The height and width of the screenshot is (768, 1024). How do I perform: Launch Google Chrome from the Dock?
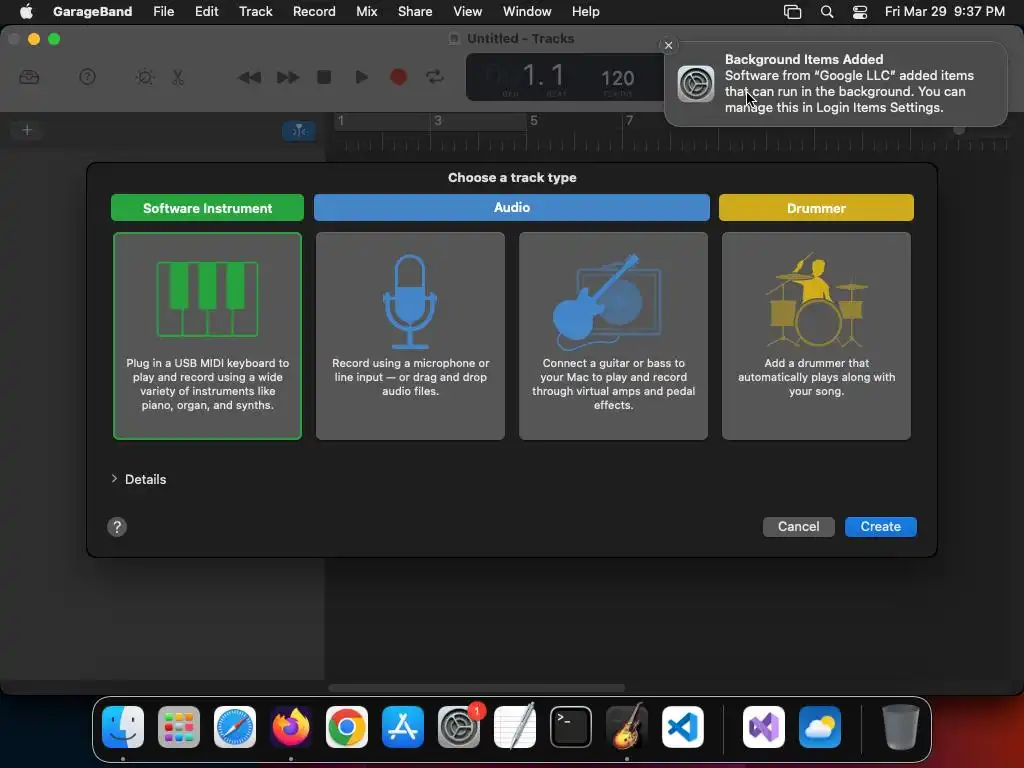tap(347, 727)
